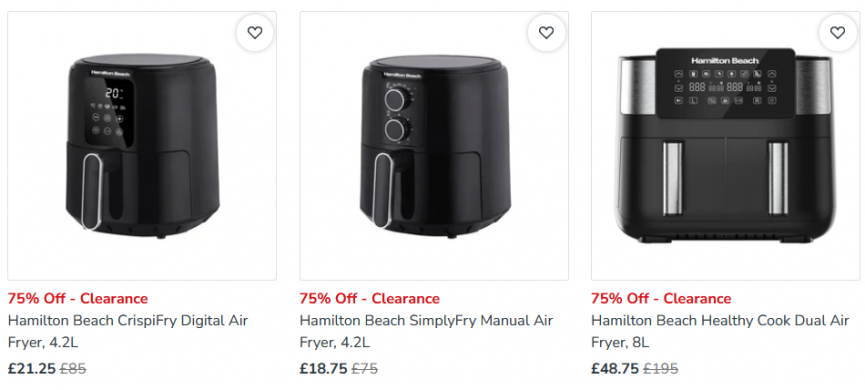This screenshot has height=390, width=865.
Task: Click the £18.75 sale price
Action: pos(323,368)
